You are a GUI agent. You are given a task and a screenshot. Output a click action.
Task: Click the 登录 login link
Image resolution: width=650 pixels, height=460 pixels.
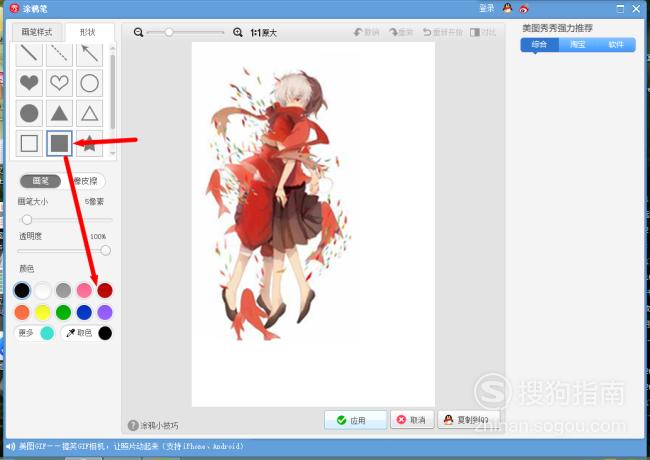tap(487, 8)
